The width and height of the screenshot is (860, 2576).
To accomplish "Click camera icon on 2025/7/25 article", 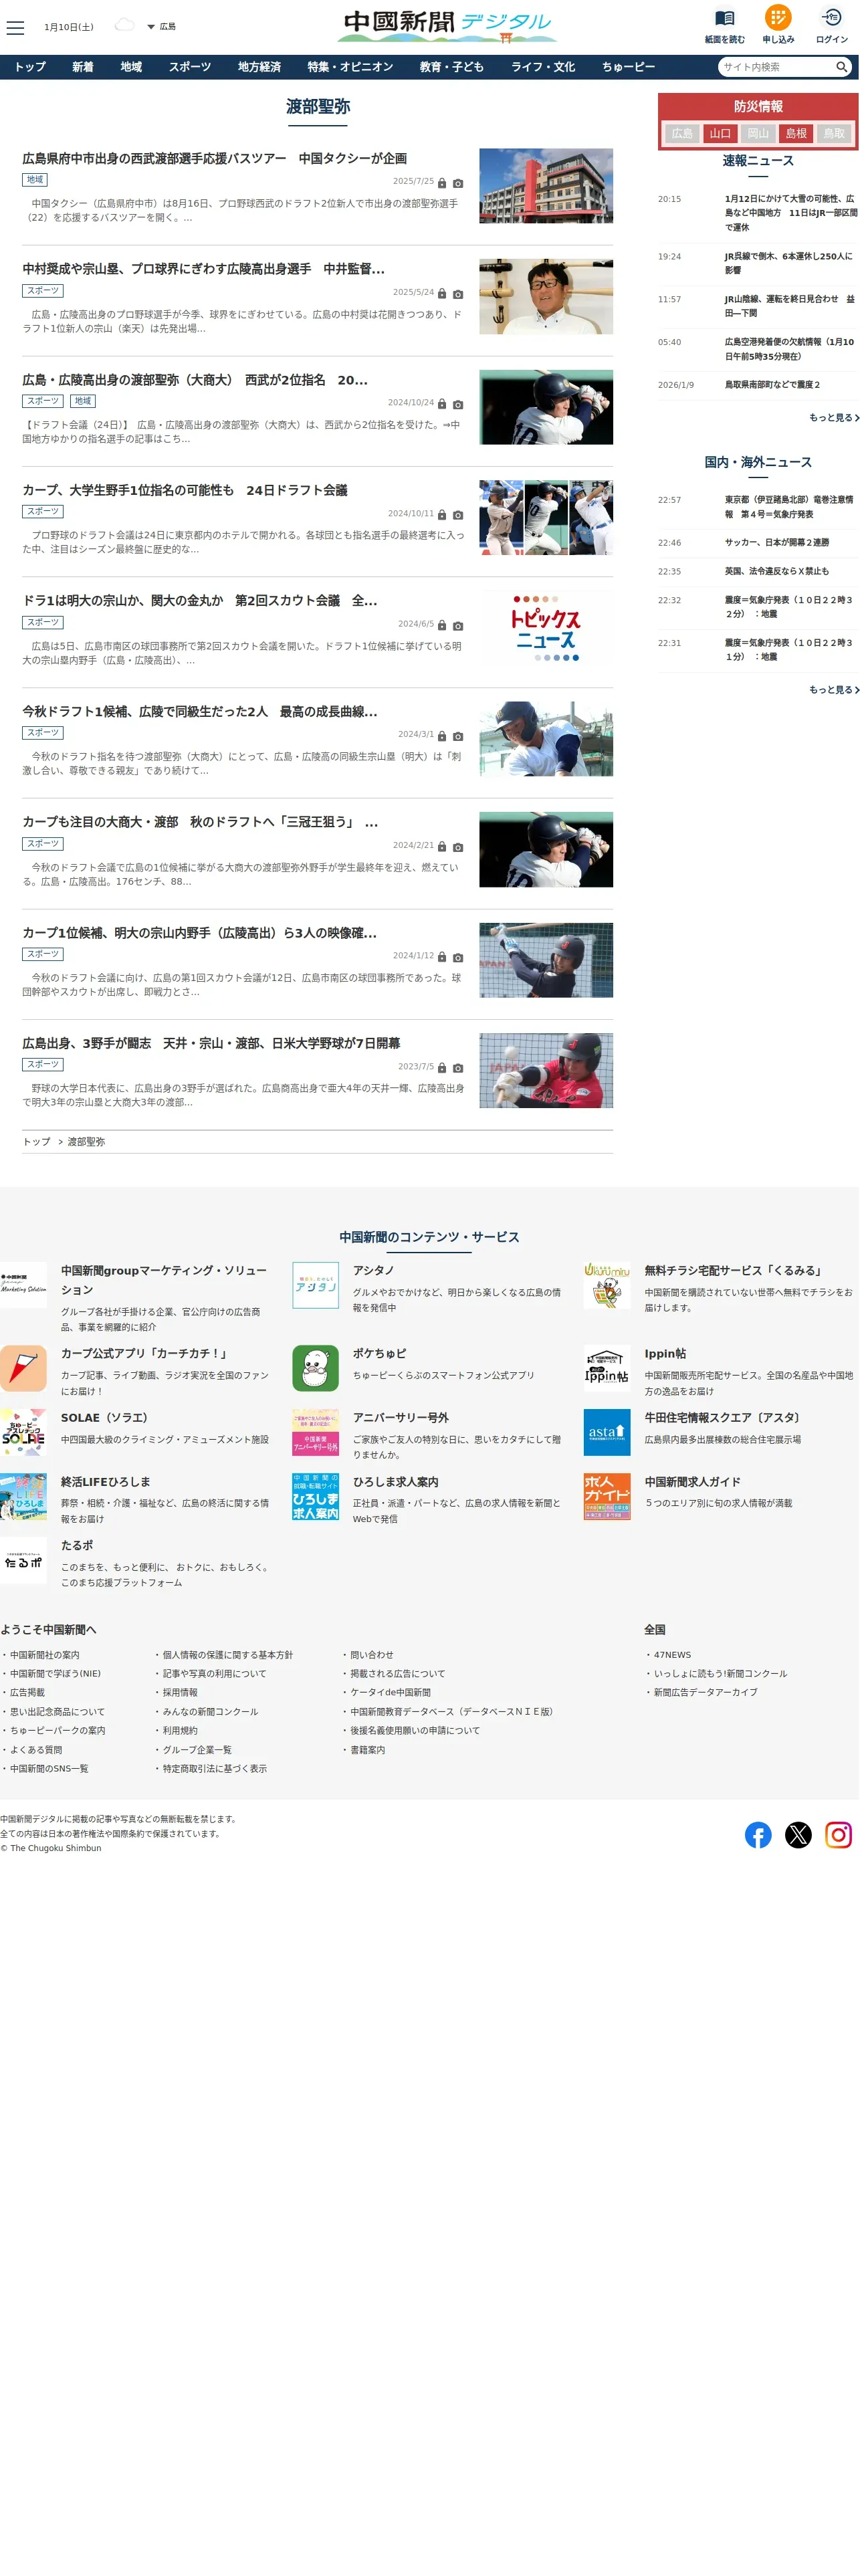I will point(458,183).
